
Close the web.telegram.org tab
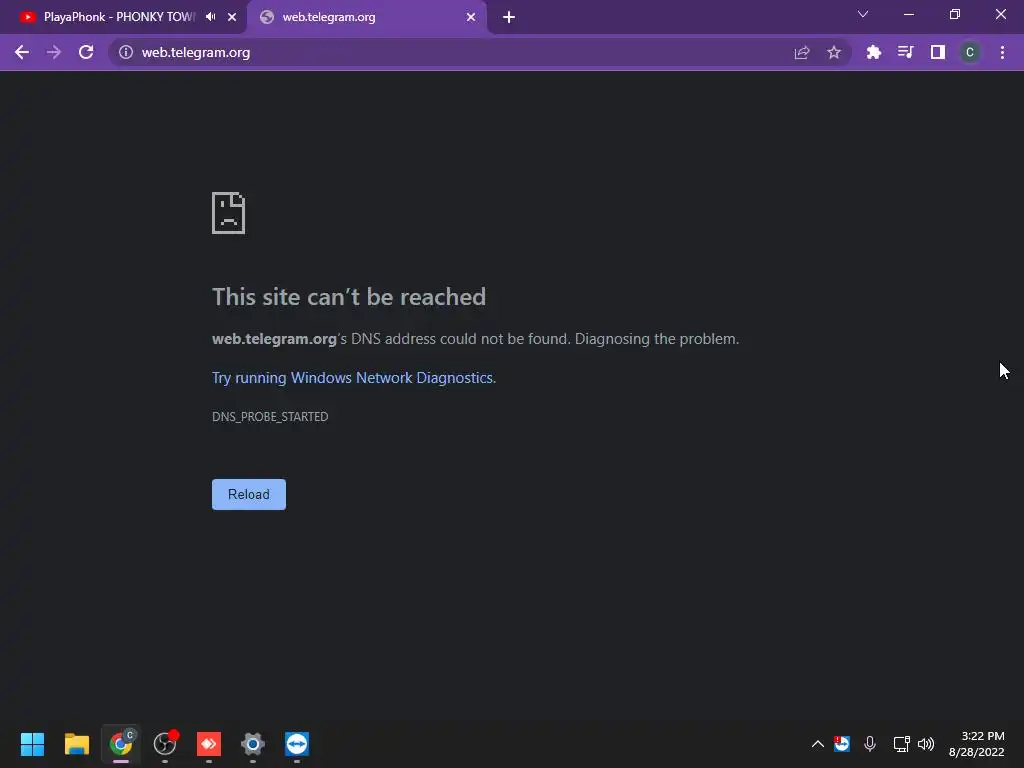(471, 17)
